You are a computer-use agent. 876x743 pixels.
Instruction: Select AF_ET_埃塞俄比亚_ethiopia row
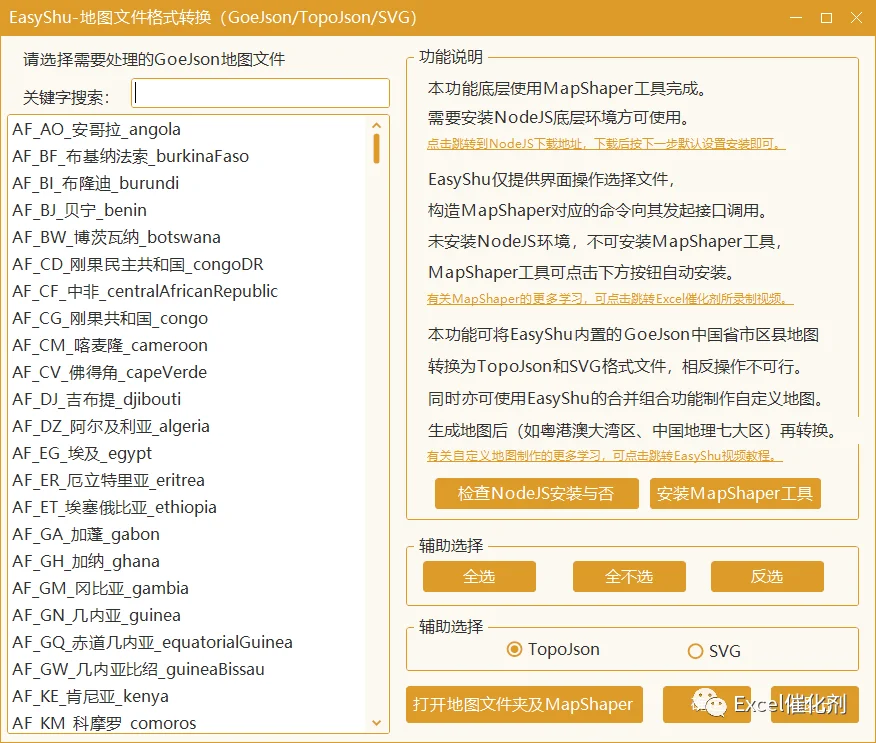(189, 507)
